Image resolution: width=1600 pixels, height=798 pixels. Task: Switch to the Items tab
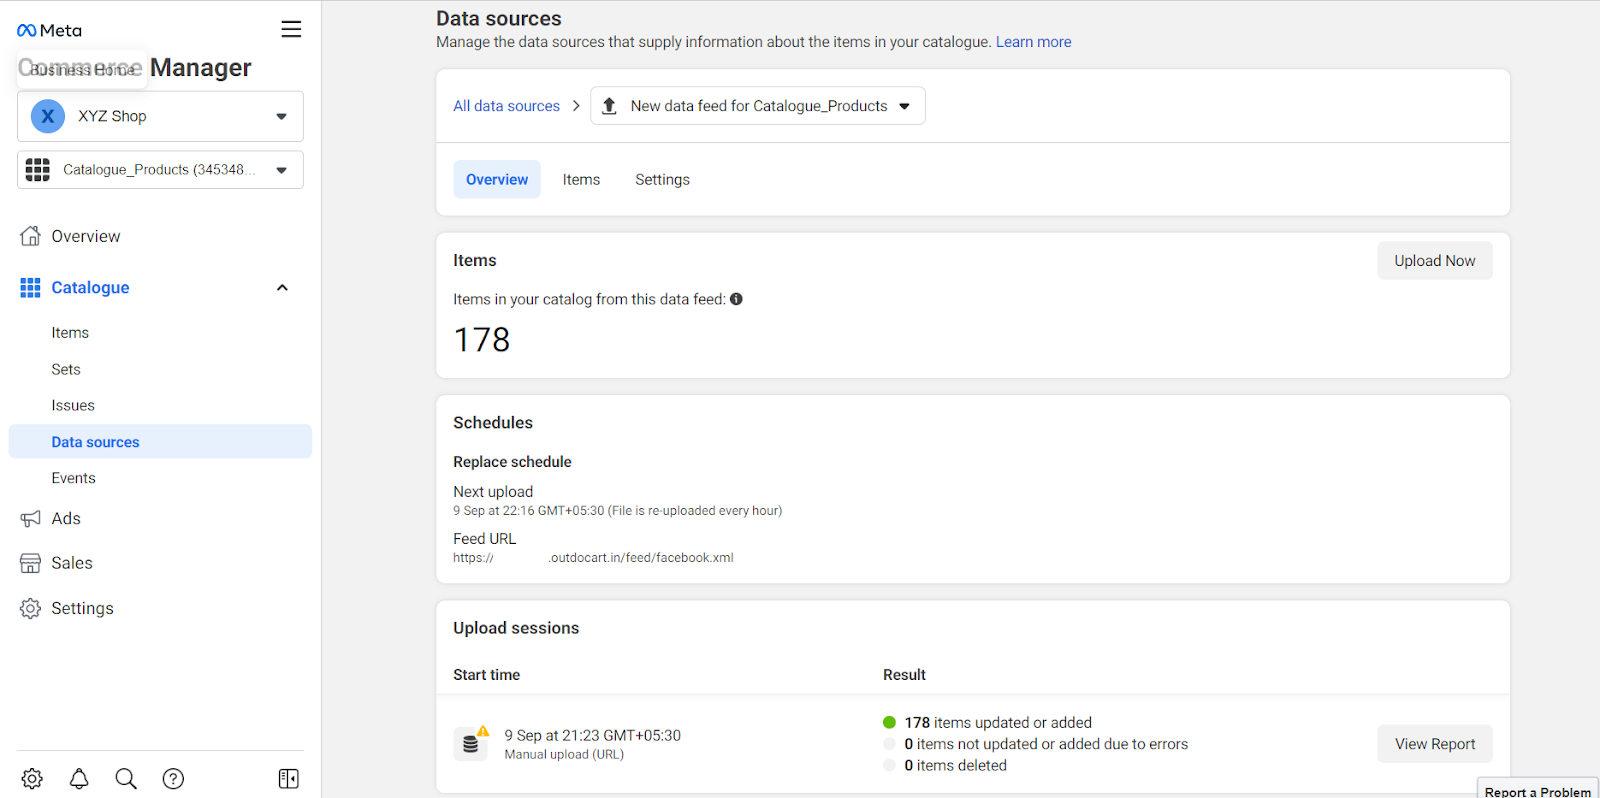[x=581, y=180]
